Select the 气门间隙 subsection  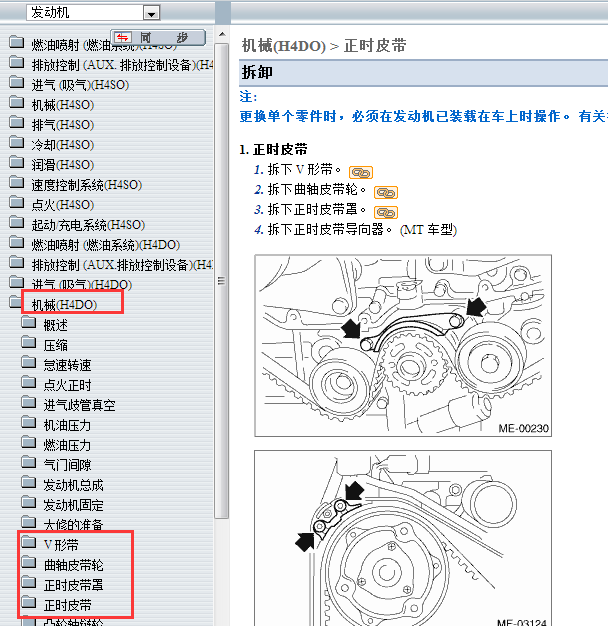(x=67, y=465)
